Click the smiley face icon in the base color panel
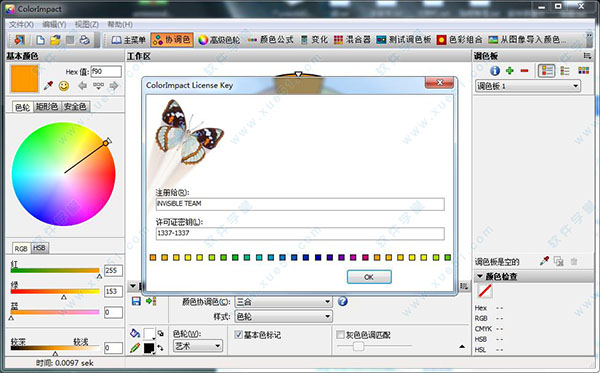This screenshot has width=600, height=373. coord(64,86)
